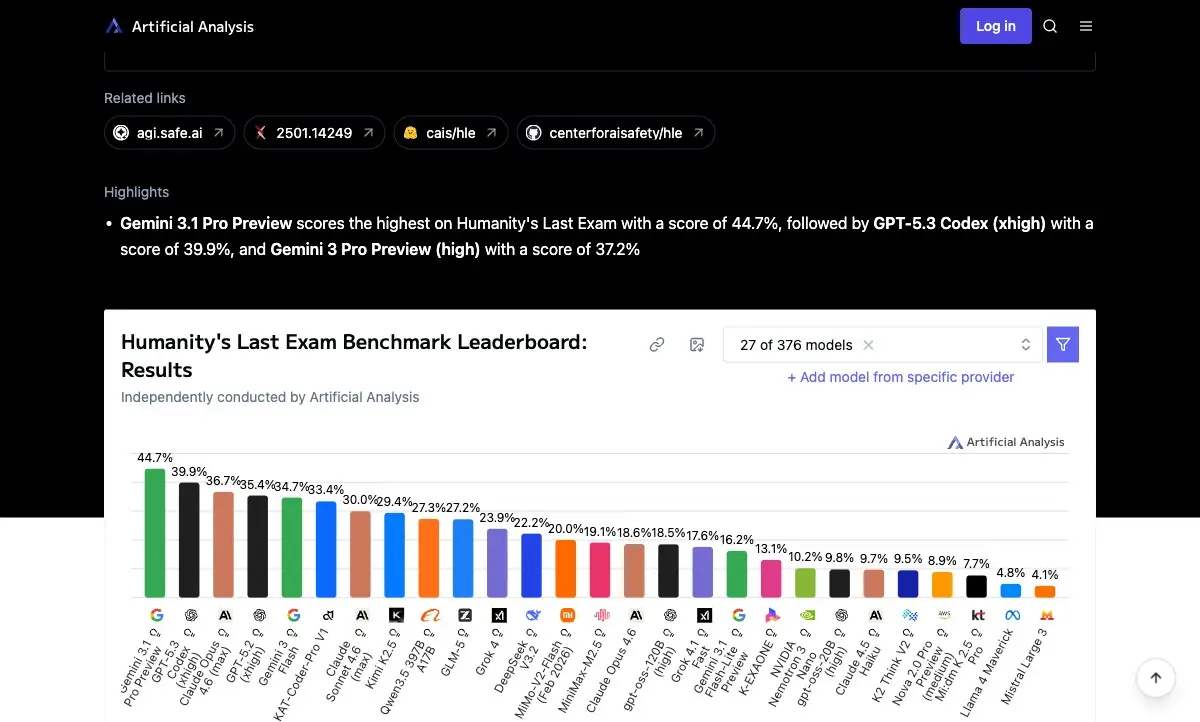The image size is (1200, 722).
Task: Click '+ Add model from specific provider'
Action: pos(901,377)
